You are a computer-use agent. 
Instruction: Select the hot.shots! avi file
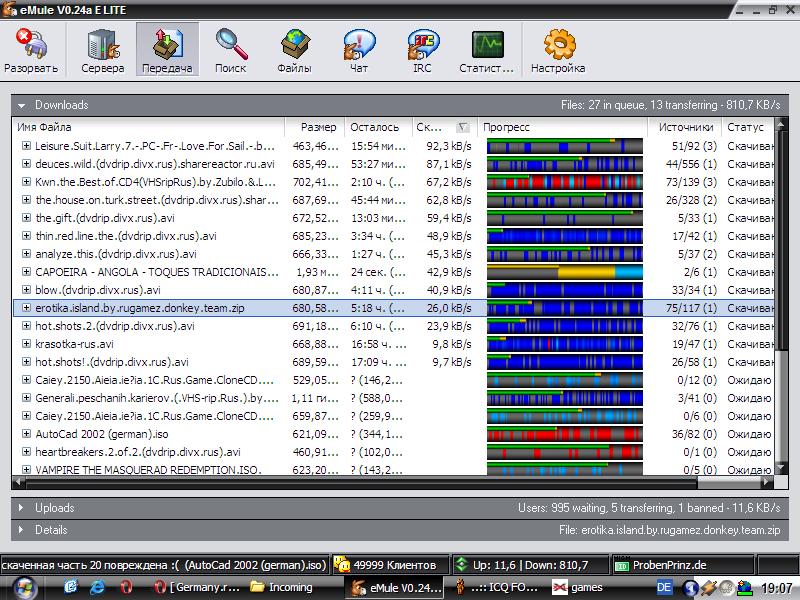pos(112,362)
